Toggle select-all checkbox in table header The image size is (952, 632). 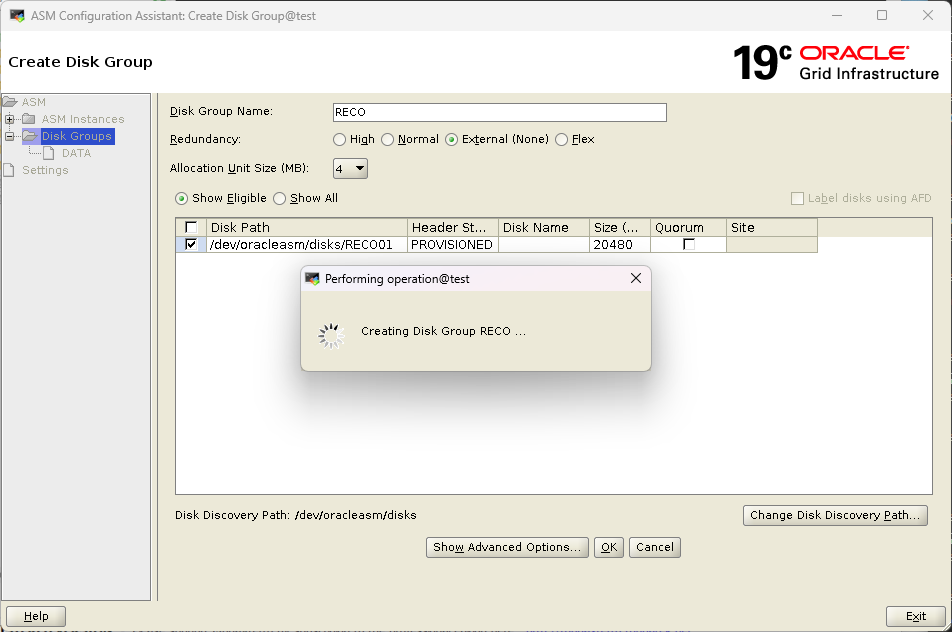(x=191, y=227)
